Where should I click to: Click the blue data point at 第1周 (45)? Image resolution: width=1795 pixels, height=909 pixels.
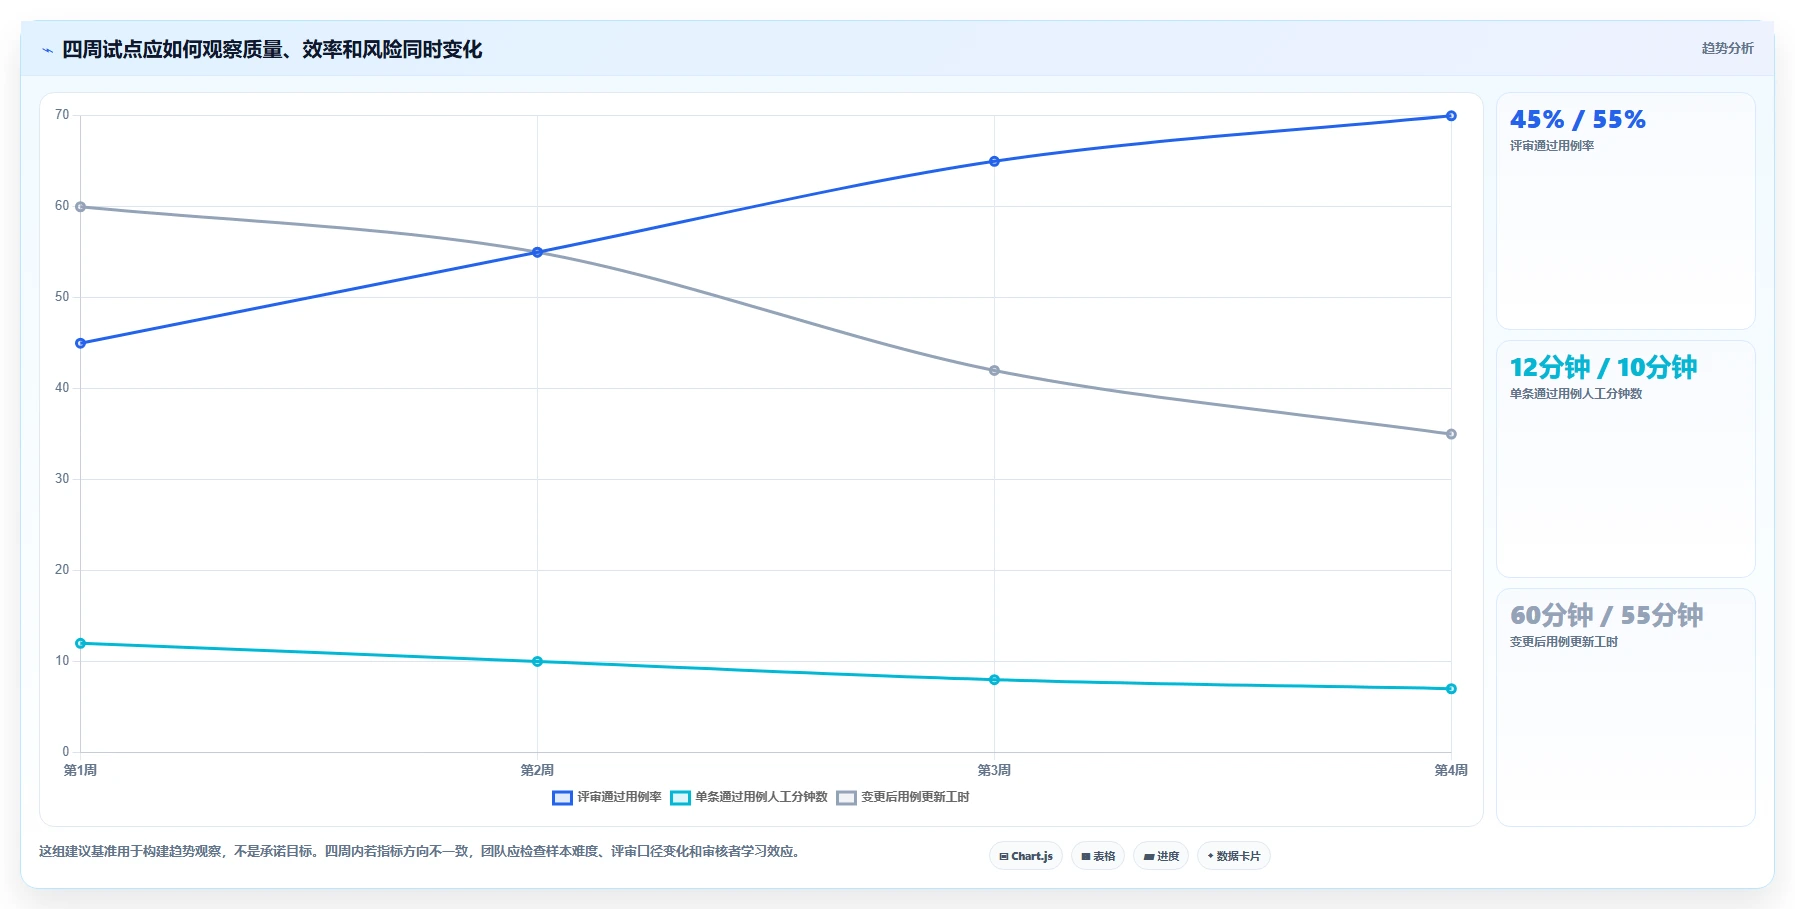(x=81, y=343)
